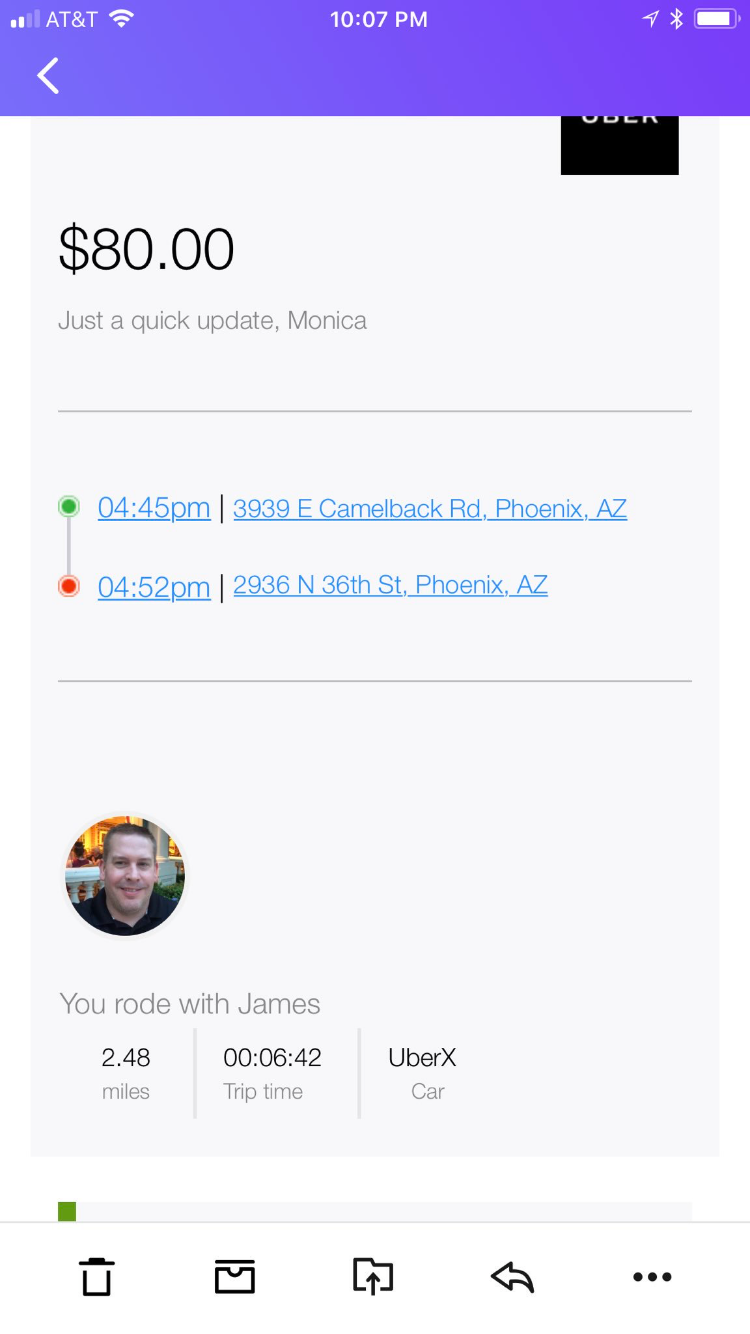This screenshot has width=750, height=1334.
Task: Tap driver James profile photo
Action: click(x=125, y=876)
